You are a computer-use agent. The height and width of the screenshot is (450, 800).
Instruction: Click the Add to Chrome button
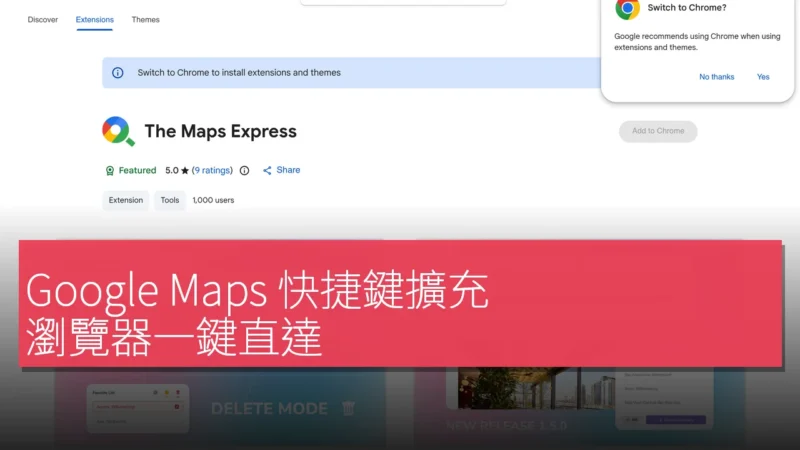pos(658,131)
